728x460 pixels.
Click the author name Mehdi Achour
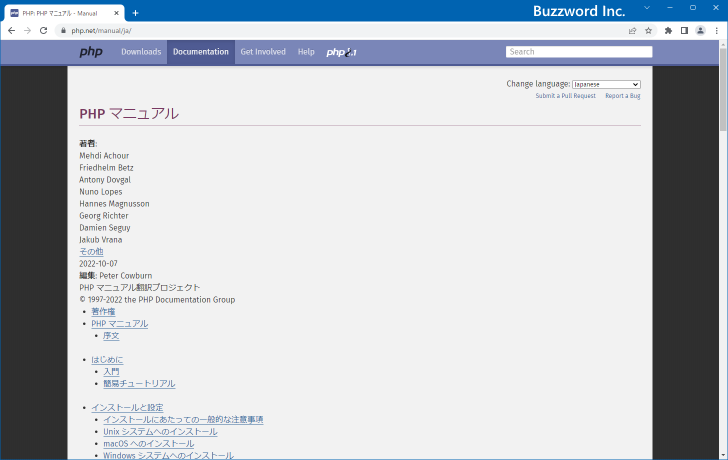(x=104, y=155)
